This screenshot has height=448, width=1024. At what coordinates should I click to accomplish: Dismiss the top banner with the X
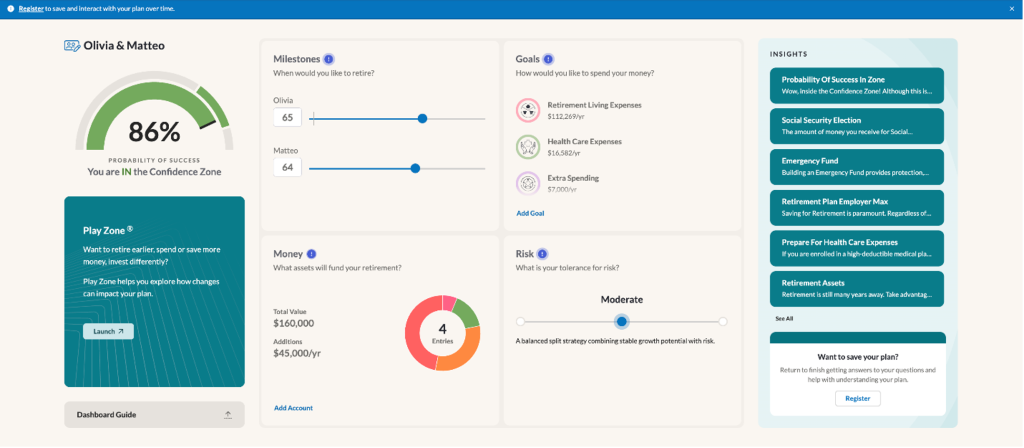pyautogui.click(x=1011, y=8)
